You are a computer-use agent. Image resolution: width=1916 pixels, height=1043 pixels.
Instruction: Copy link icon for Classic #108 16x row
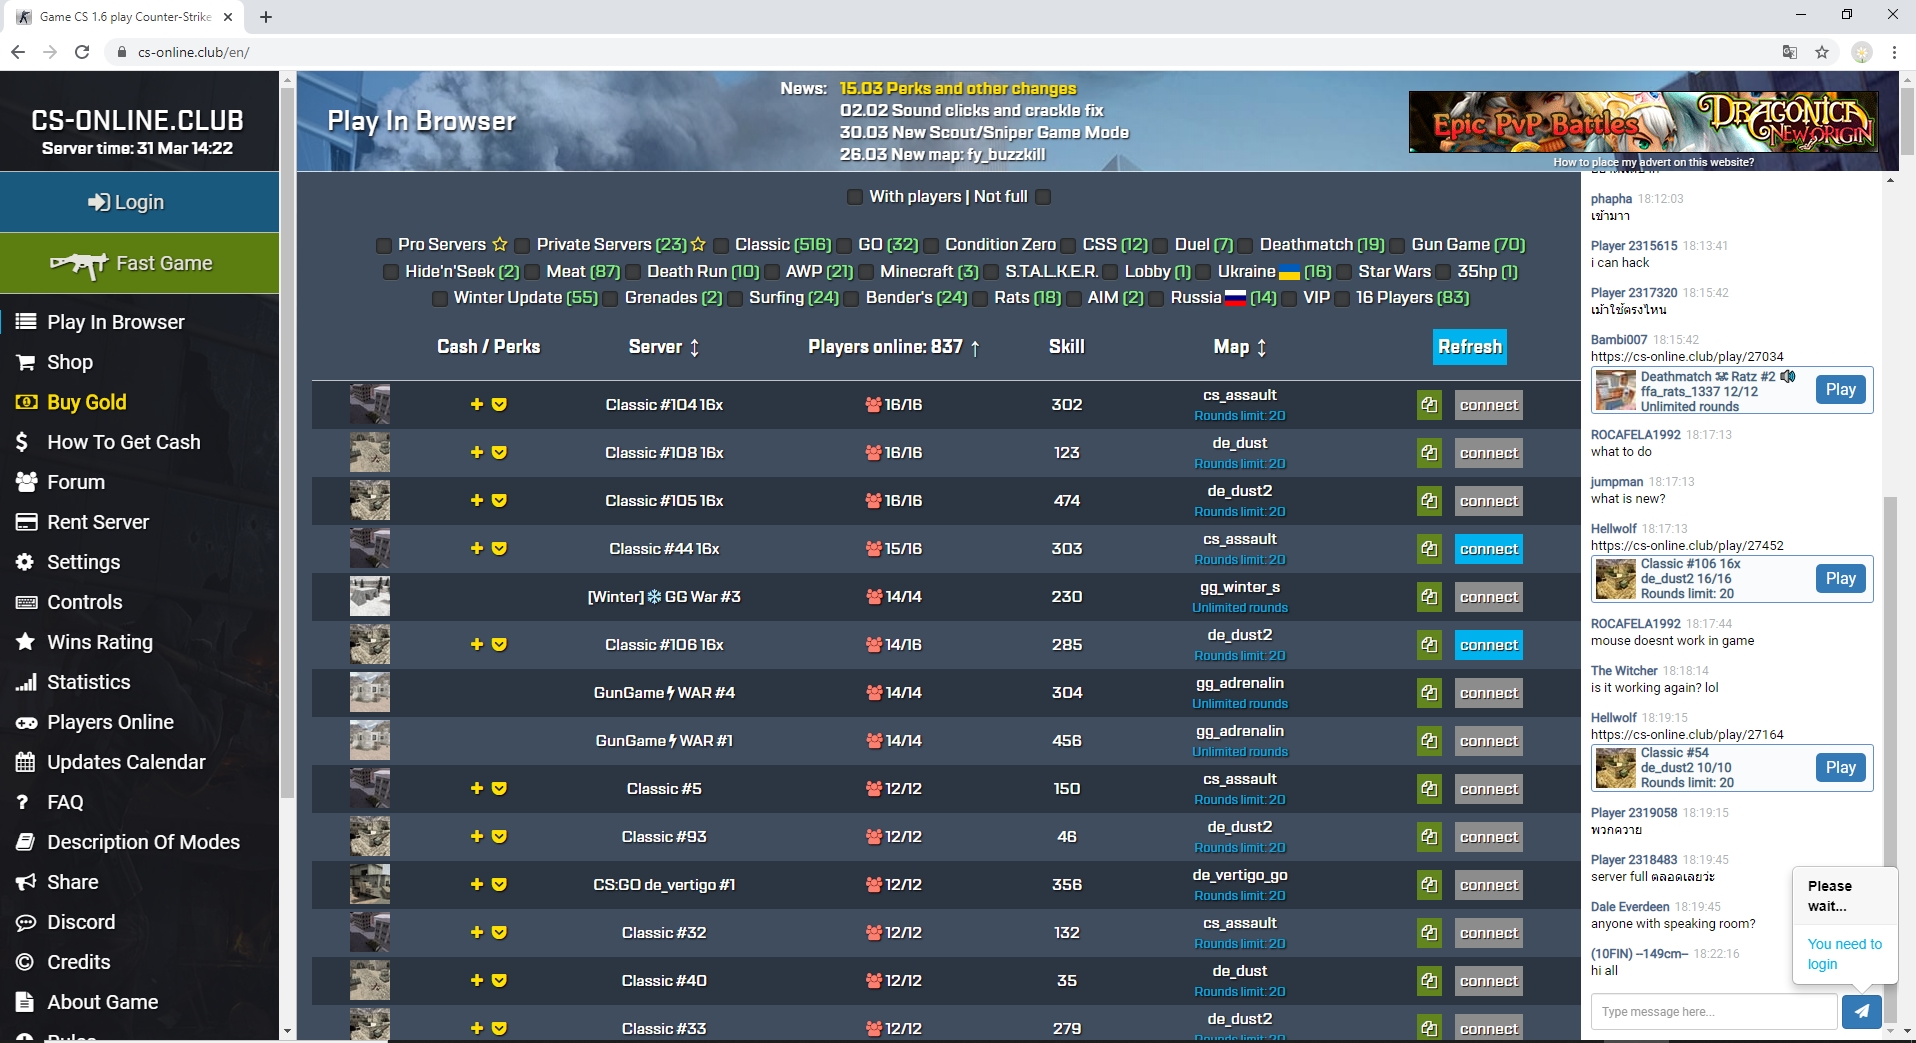point(1429,453)
